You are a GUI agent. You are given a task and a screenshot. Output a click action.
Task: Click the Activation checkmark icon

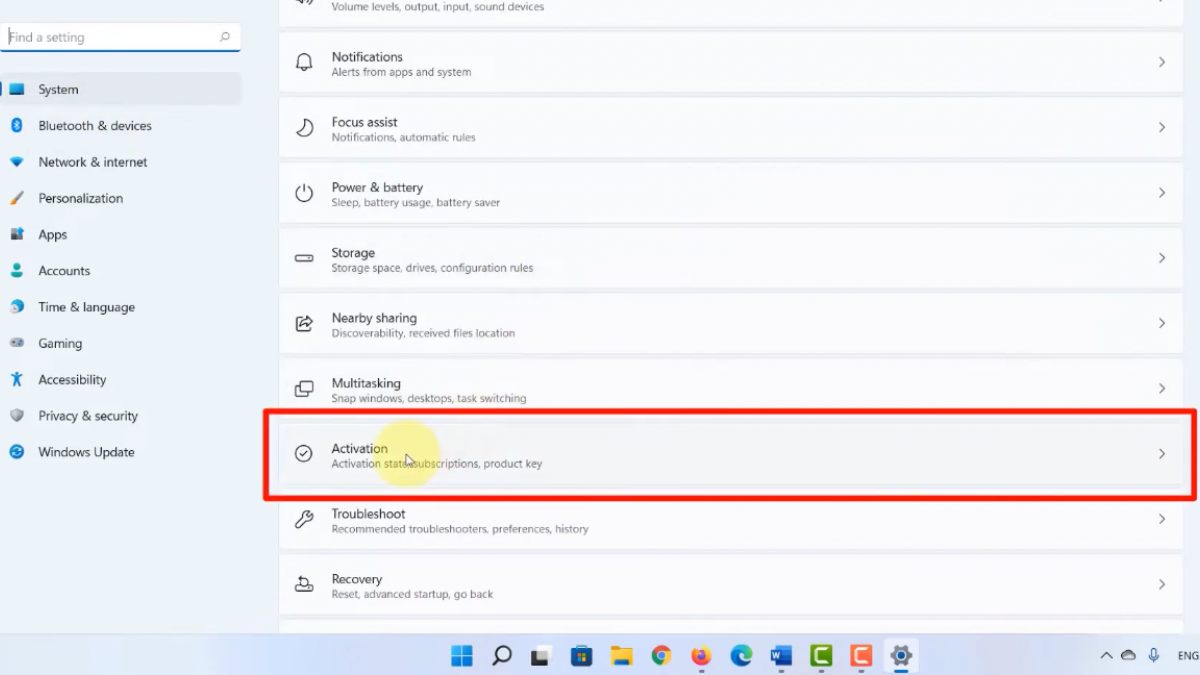click(304, 454)
